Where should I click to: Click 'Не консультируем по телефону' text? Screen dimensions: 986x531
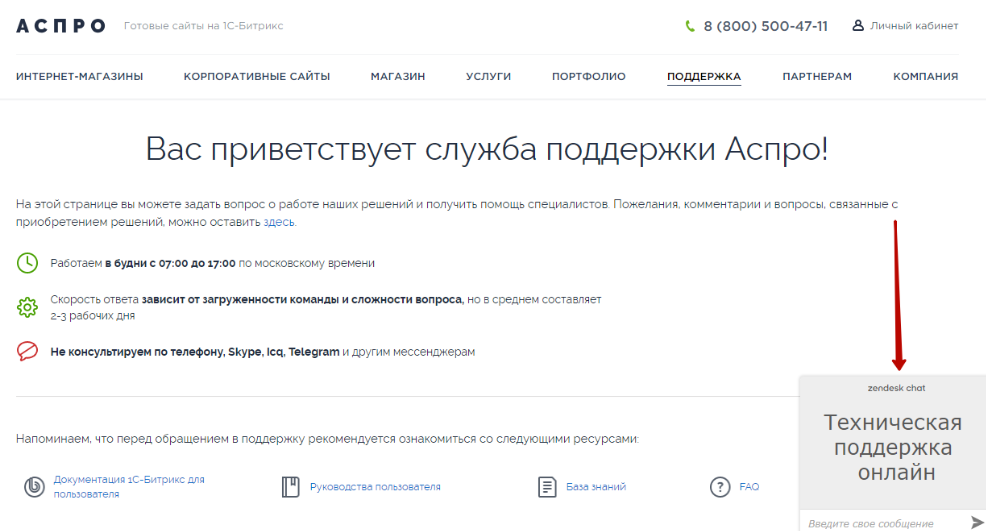[137, 352]
